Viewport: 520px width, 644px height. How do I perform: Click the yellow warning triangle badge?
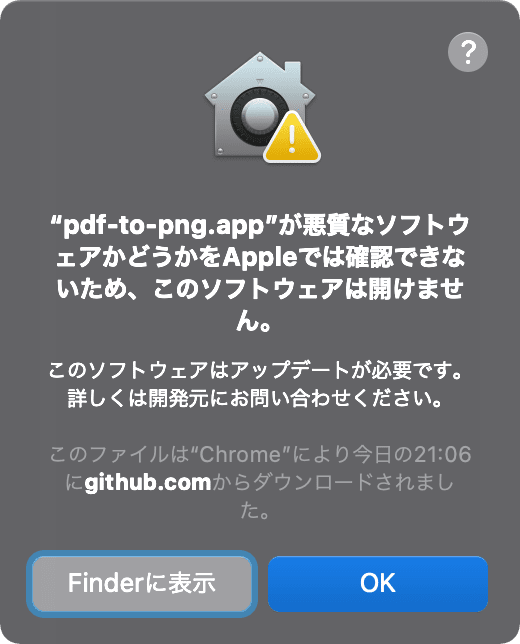coord(292,138)
